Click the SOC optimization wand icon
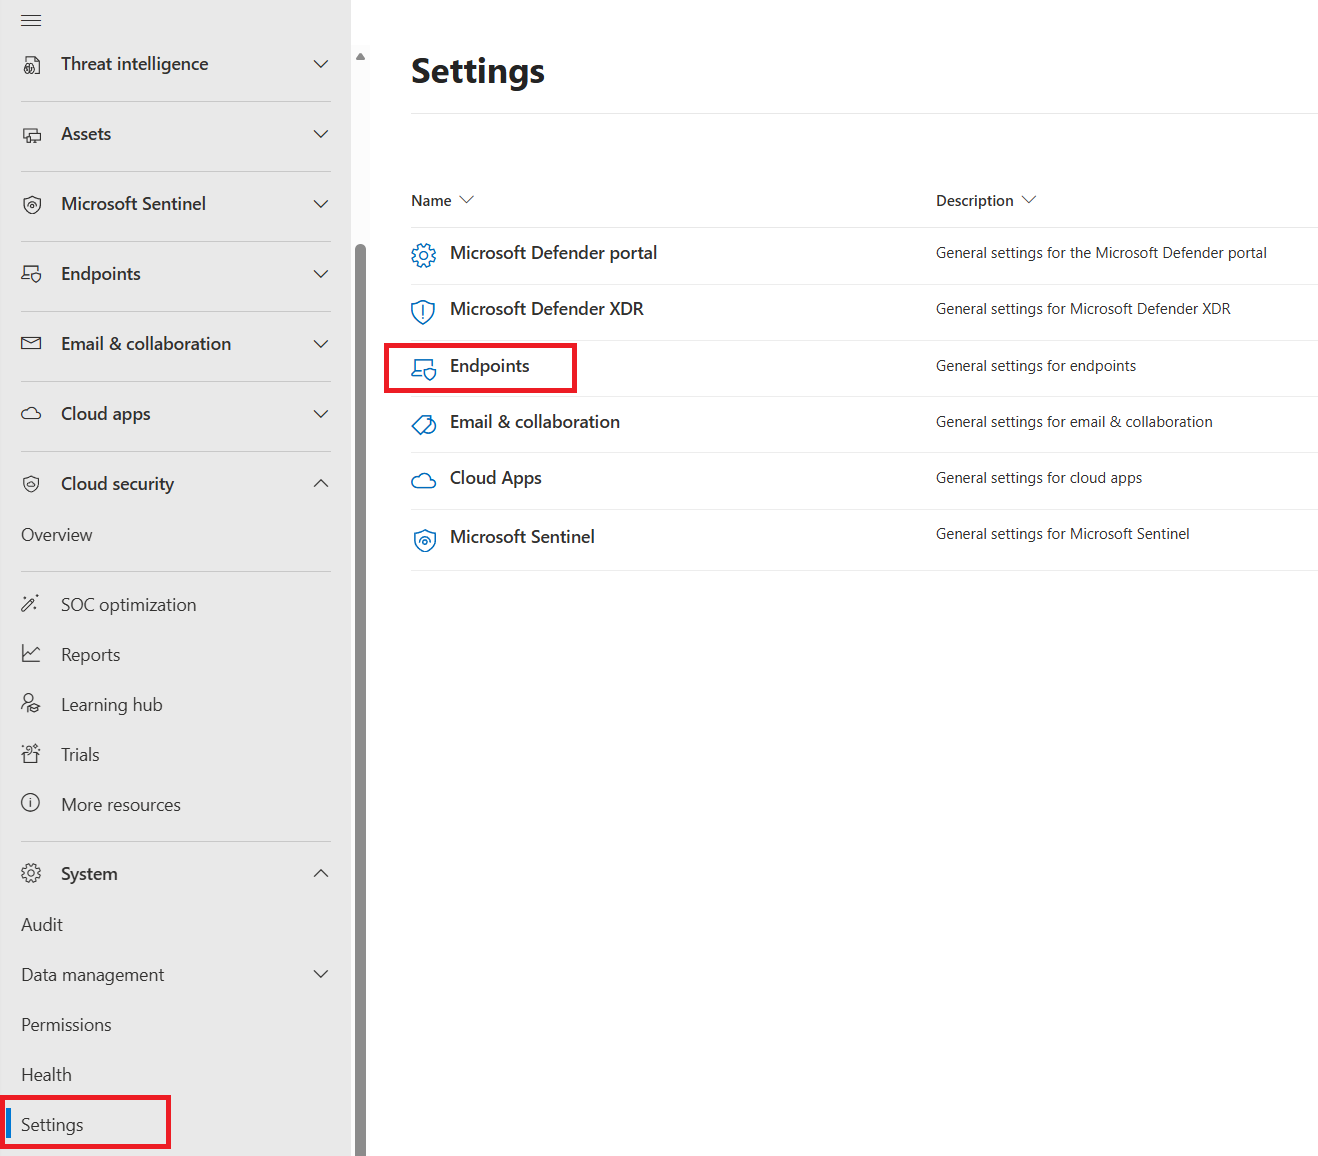Screen dimensions: 1318x1156 [x=31, y=604]
